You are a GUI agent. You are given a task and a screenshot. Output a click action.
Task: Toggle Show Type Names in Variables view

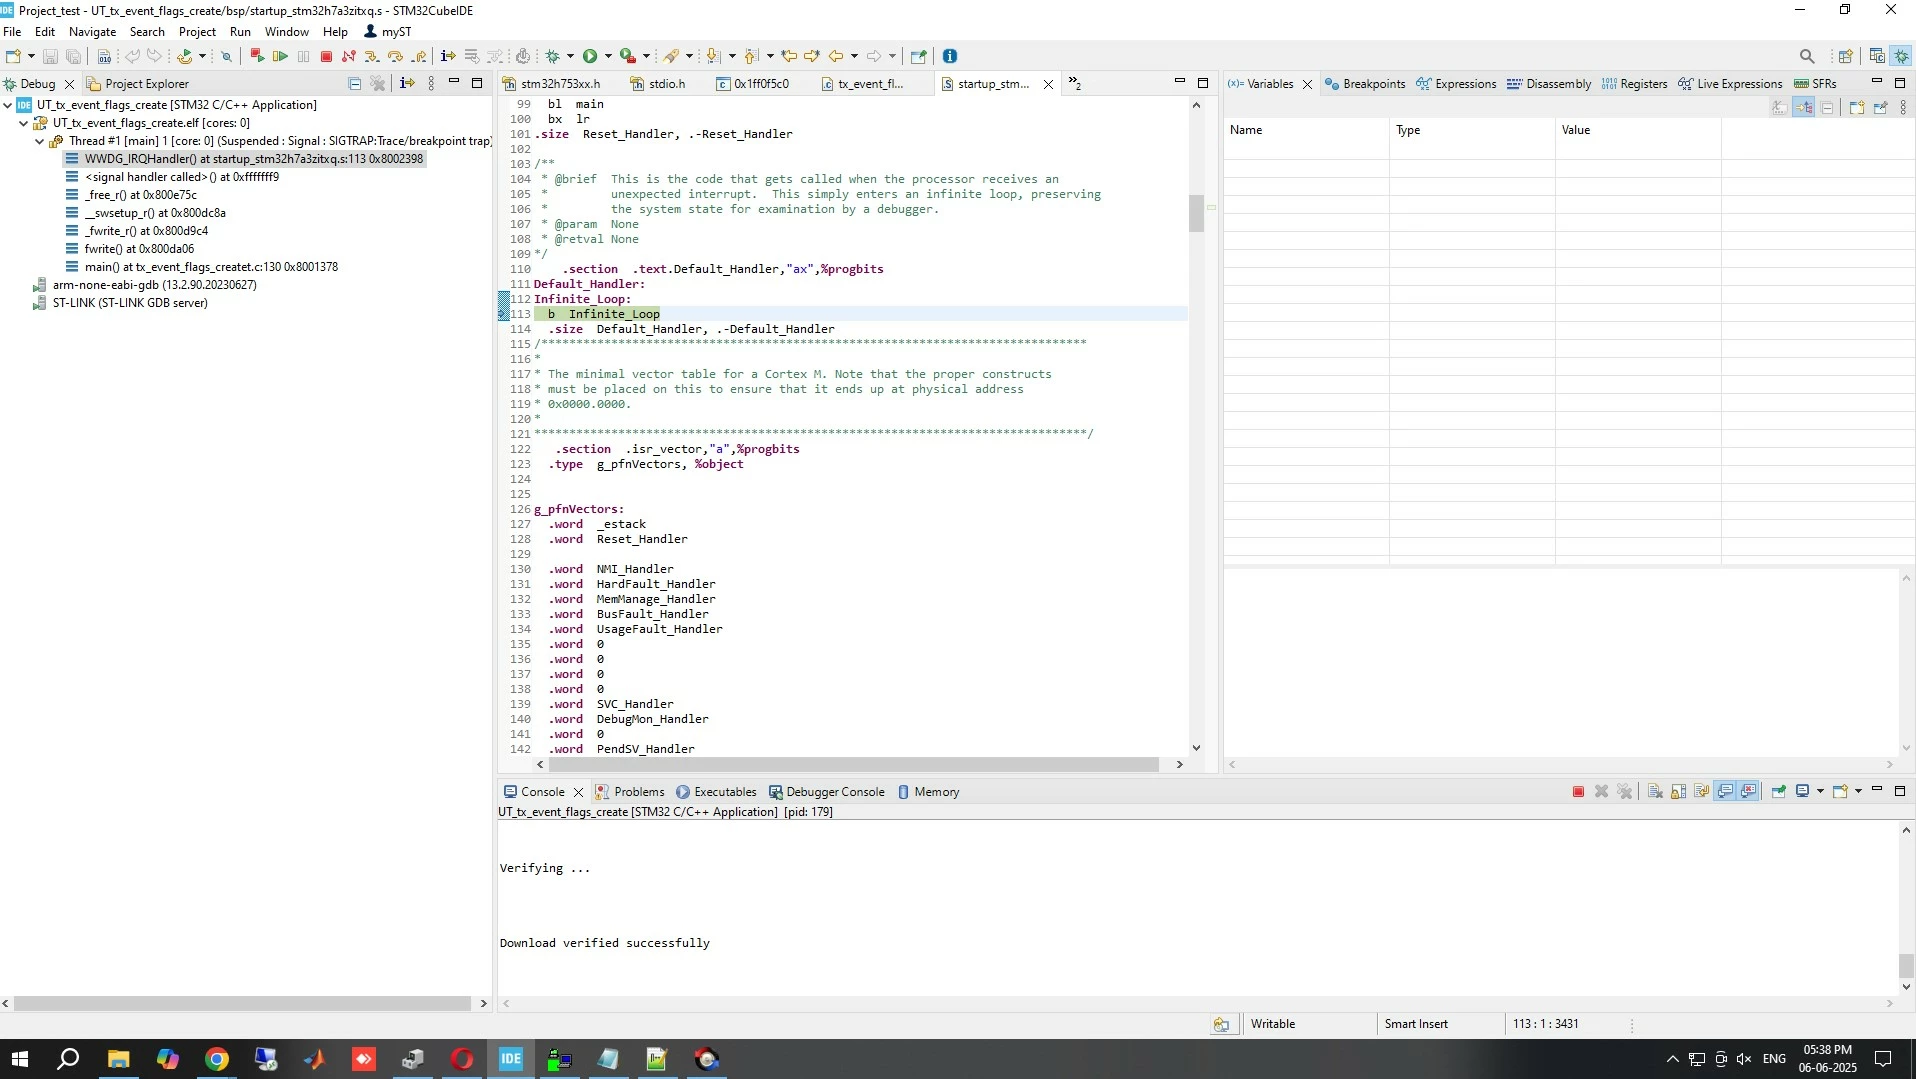(1780, 108)
